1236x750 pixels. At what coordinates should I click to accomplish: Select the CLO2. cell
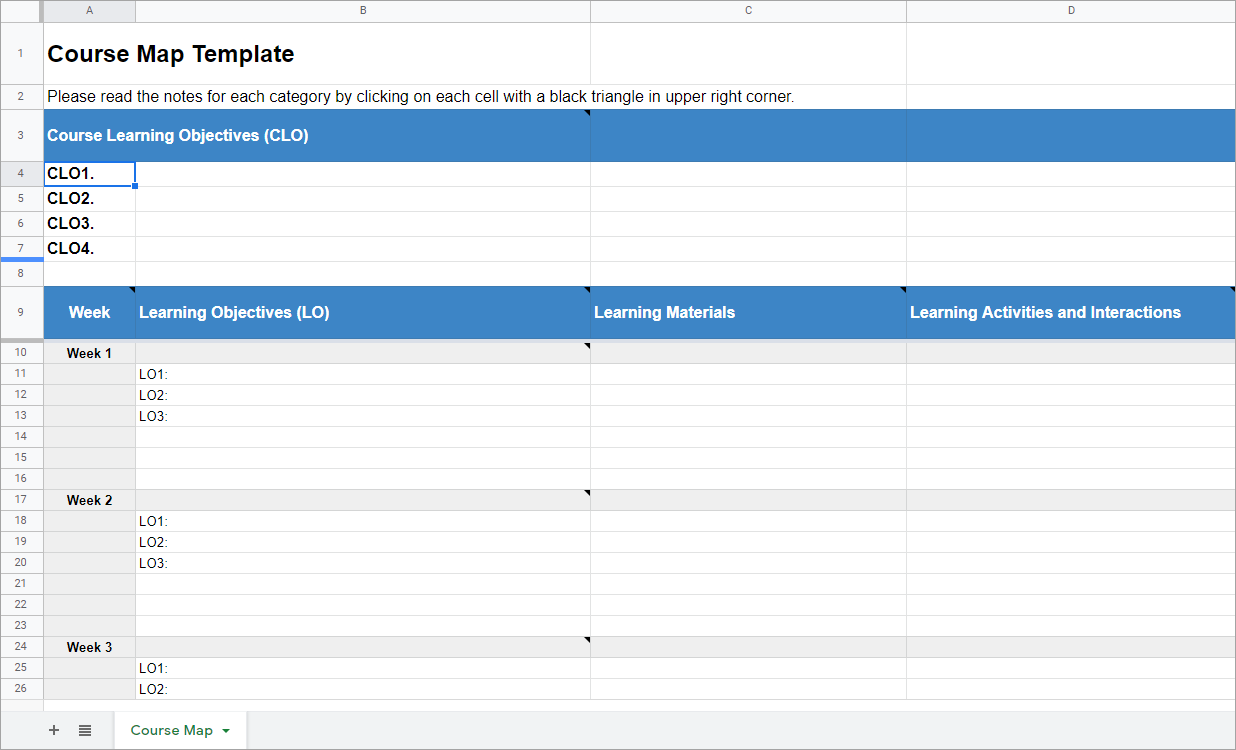[90, 199]
